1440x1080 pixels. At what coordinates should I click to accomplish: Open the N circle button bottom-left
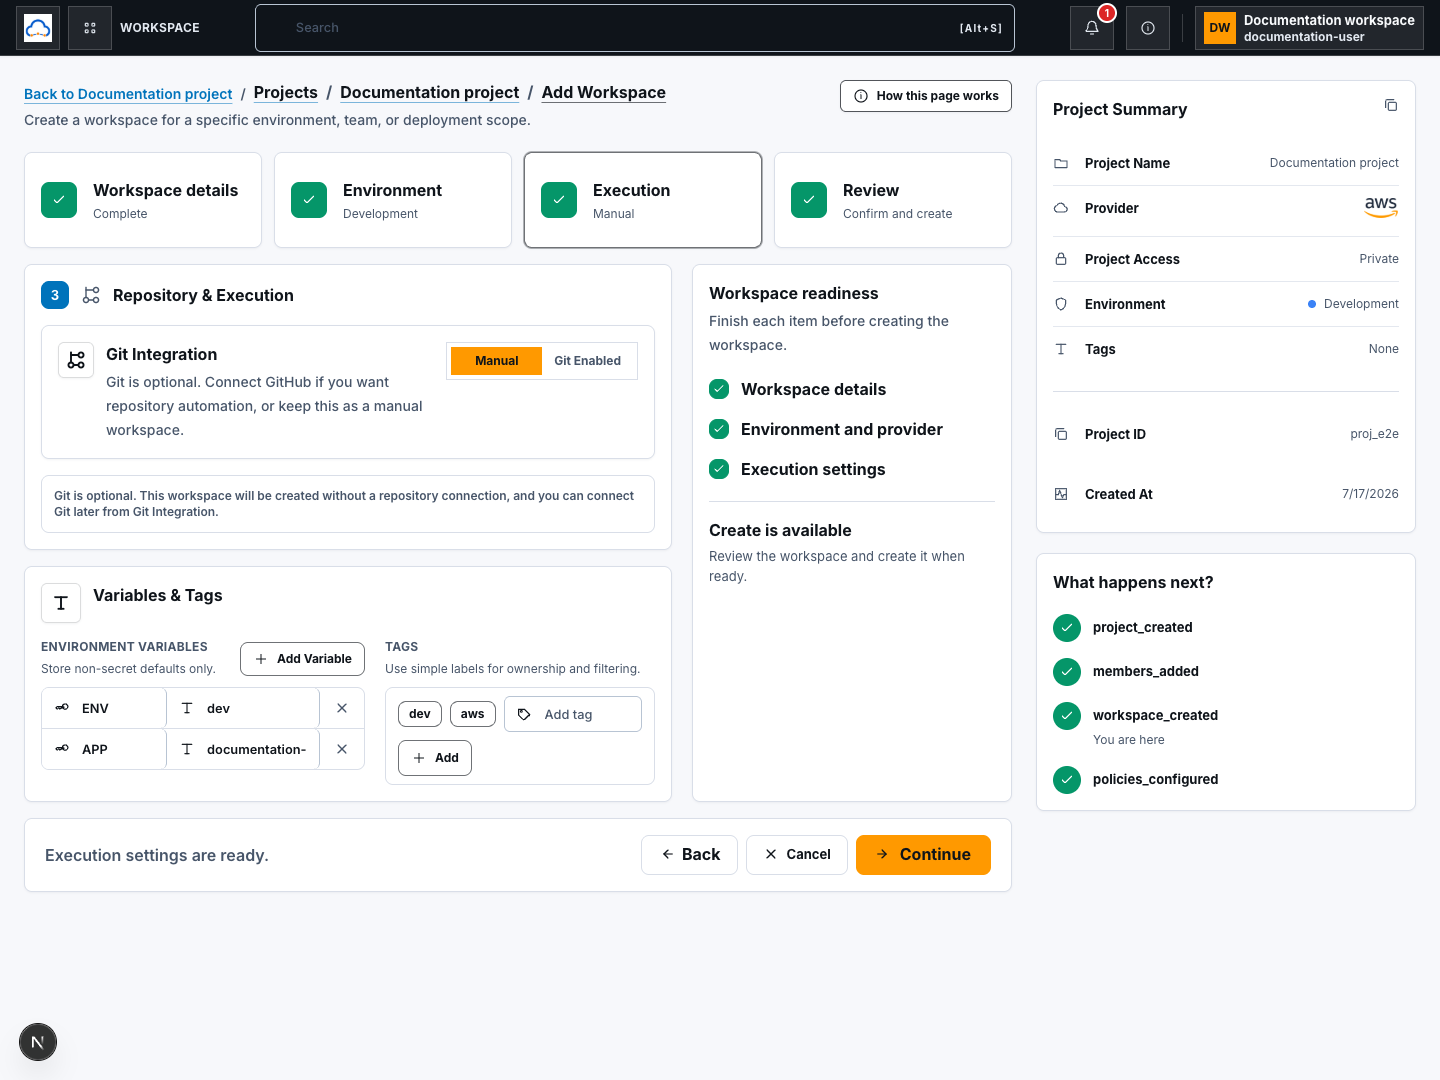[x=38, y=1042]
